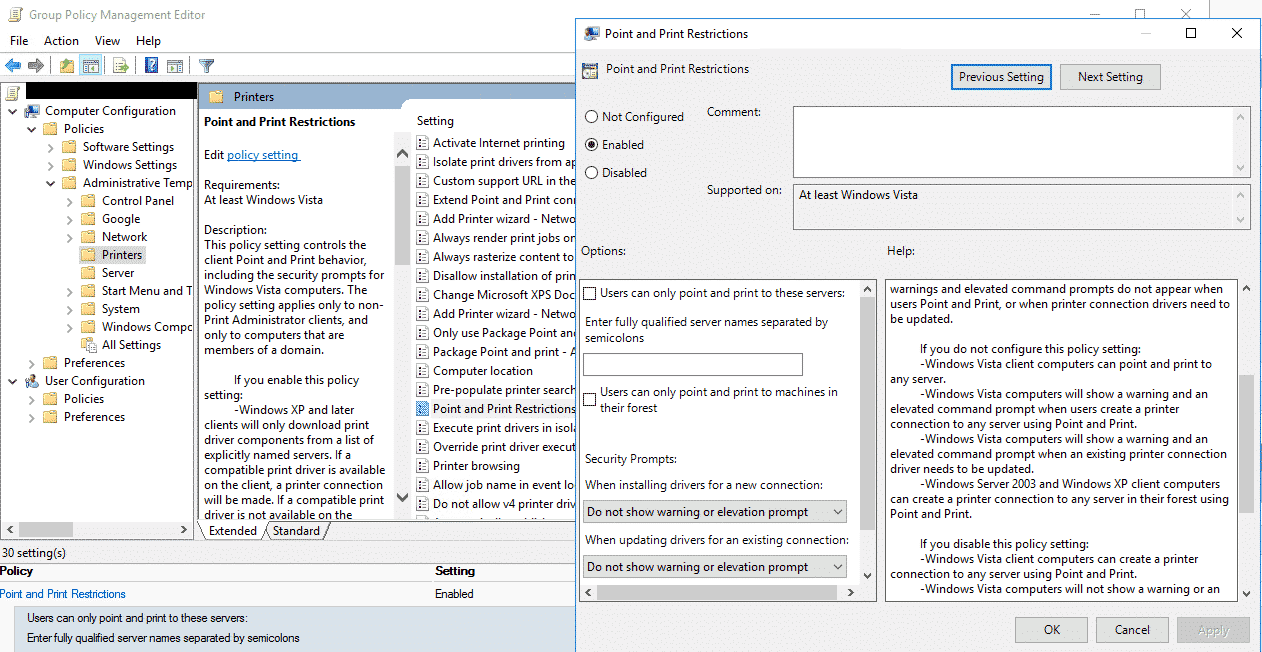Toggle the Show/Hide Console Tree icon
Viewport: 1262px width, 652px height.
(91, 66)
